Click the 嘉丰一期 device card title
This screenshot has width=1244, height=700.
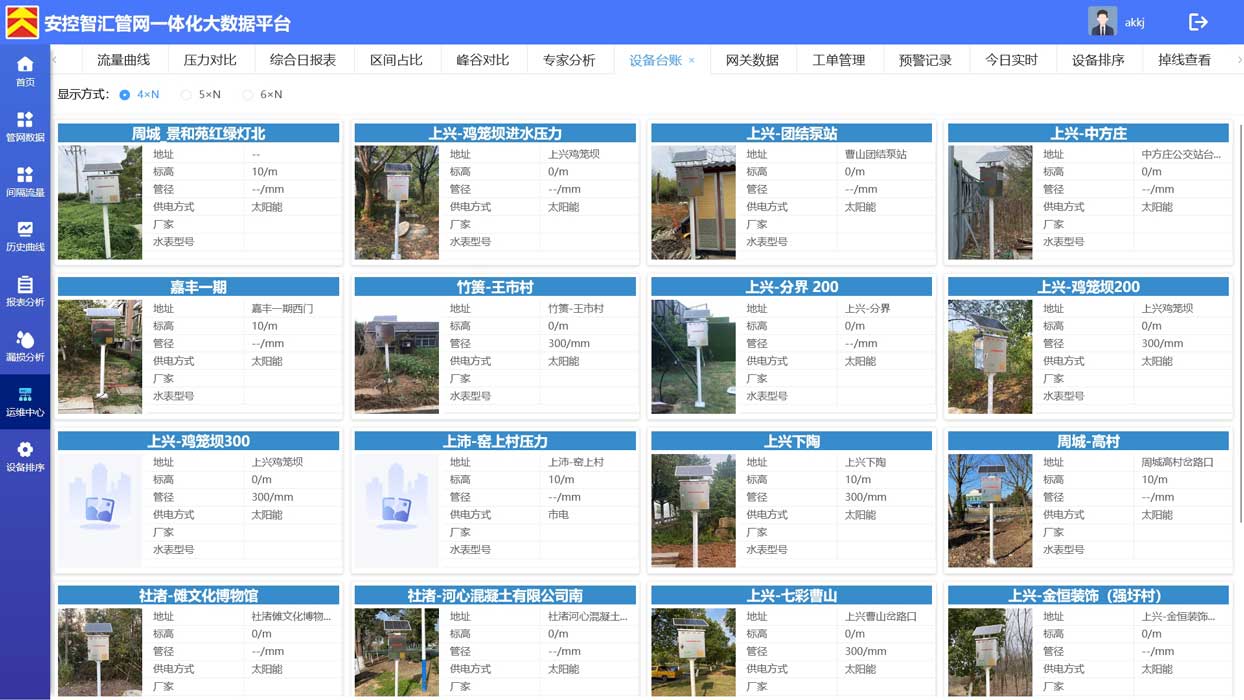(x=198, y=287)
